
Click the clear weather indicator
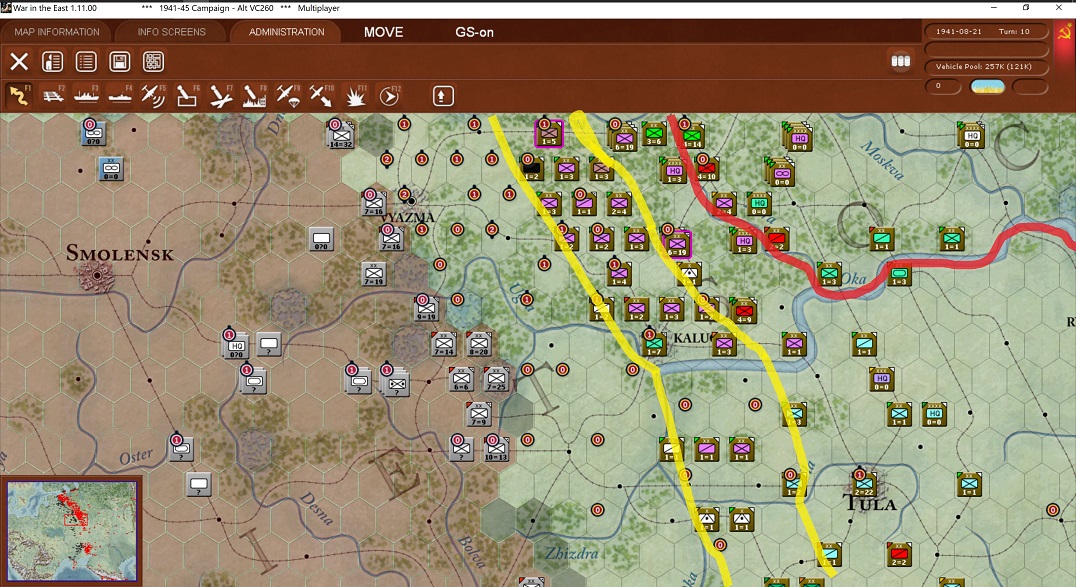pos(987,87)
